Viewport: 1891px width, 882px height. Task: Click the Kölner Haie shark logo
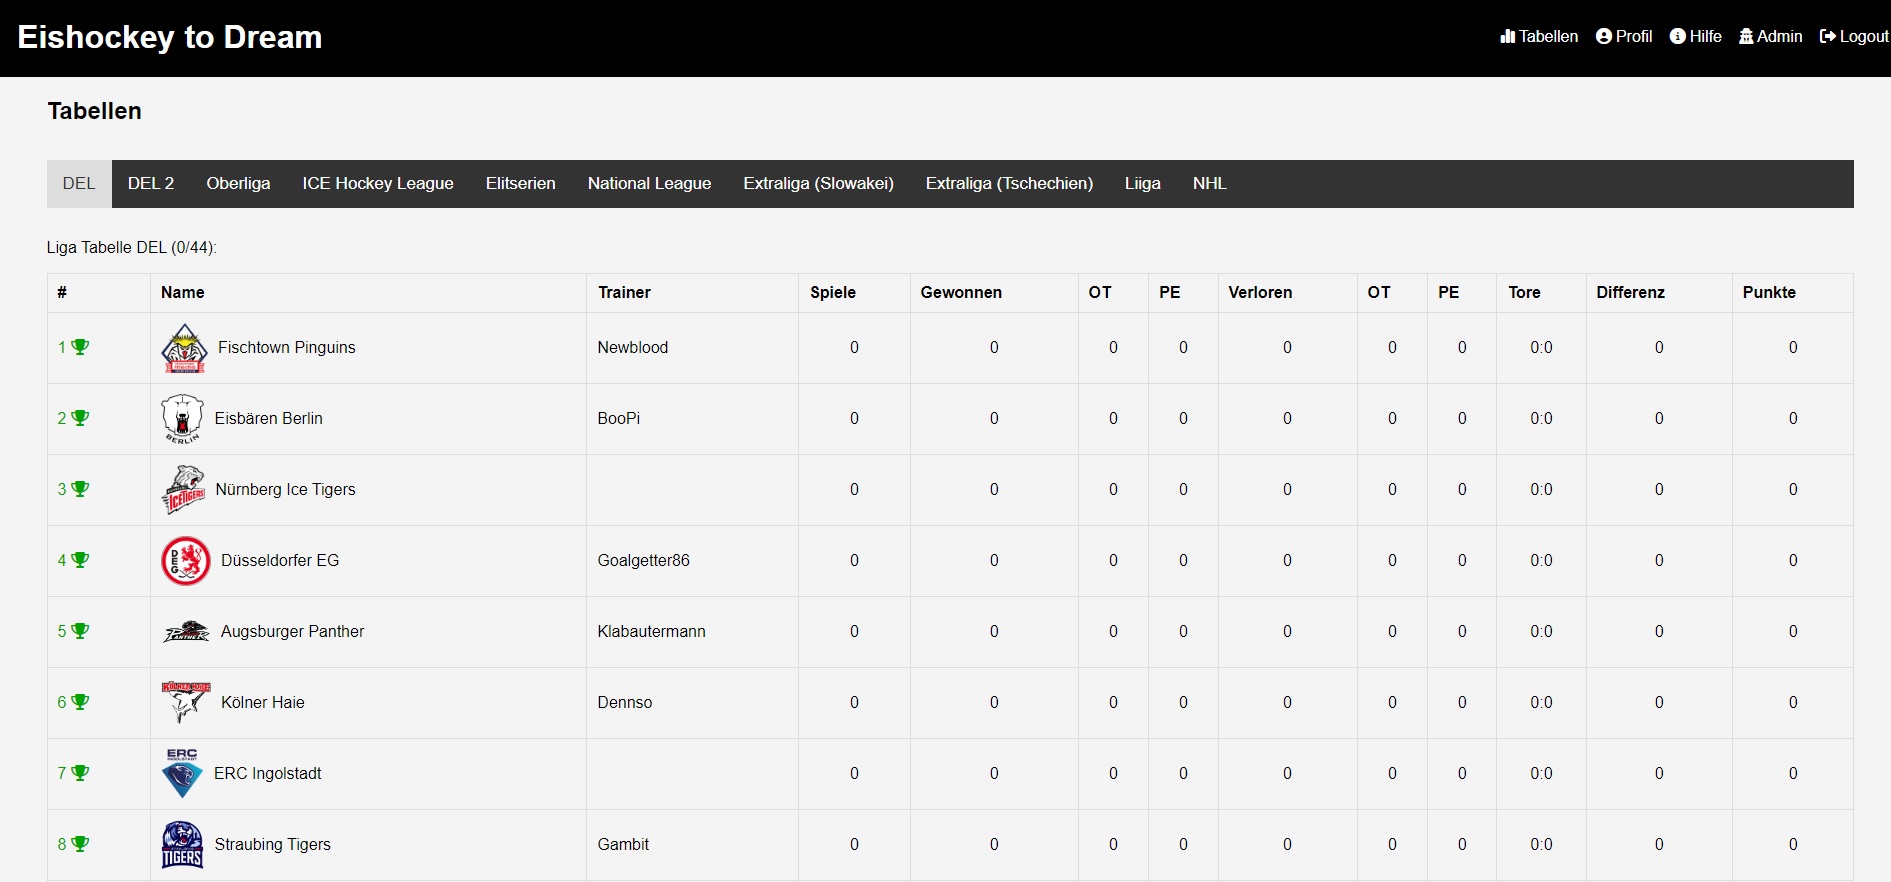point(186,702)
